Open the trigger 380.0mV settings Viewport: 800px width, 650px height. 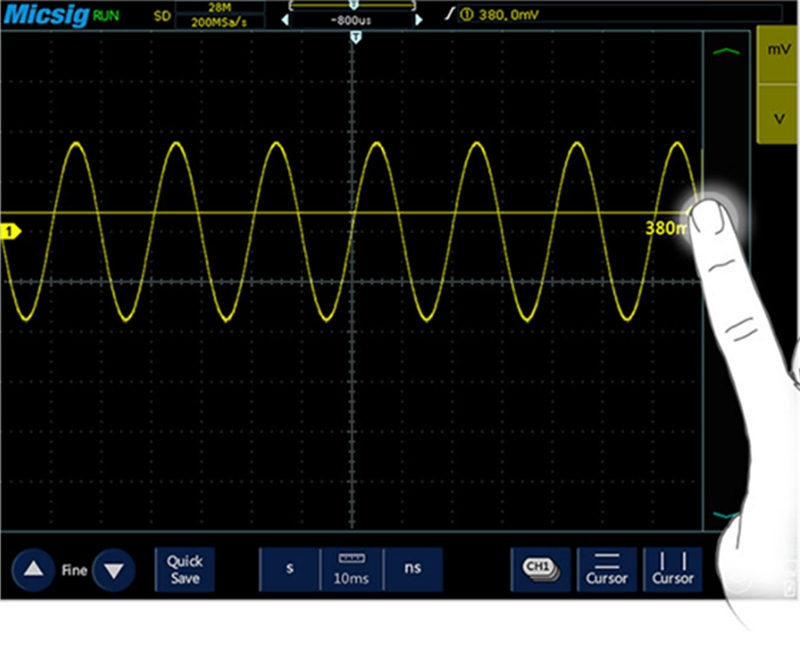click(x=500, y=14)
